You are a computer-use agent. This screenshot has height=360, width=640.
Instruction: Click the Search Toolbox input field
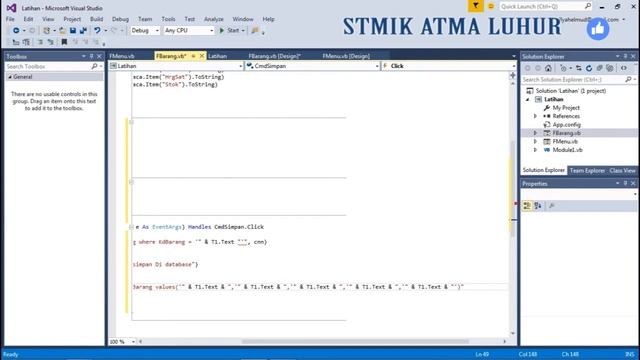[x=48, y=66]
